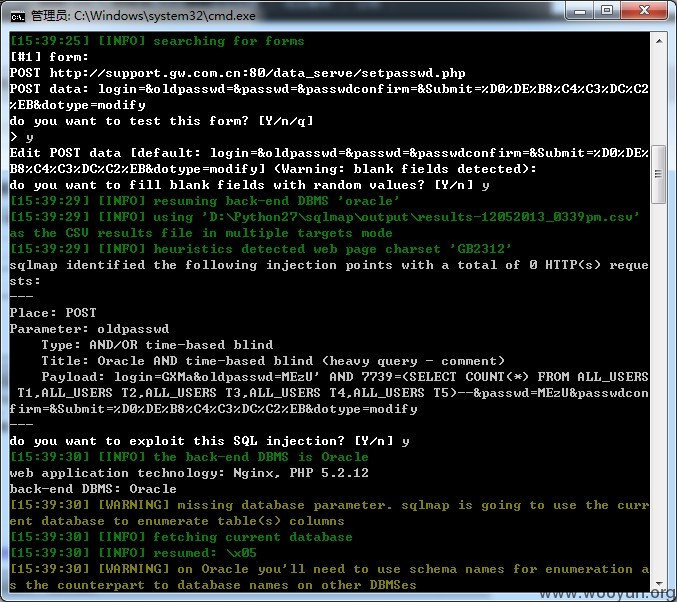Click 'do you want to exploit this SQL injection?' line
This screenshot has width=677, height=602.
tap(209, 440)
